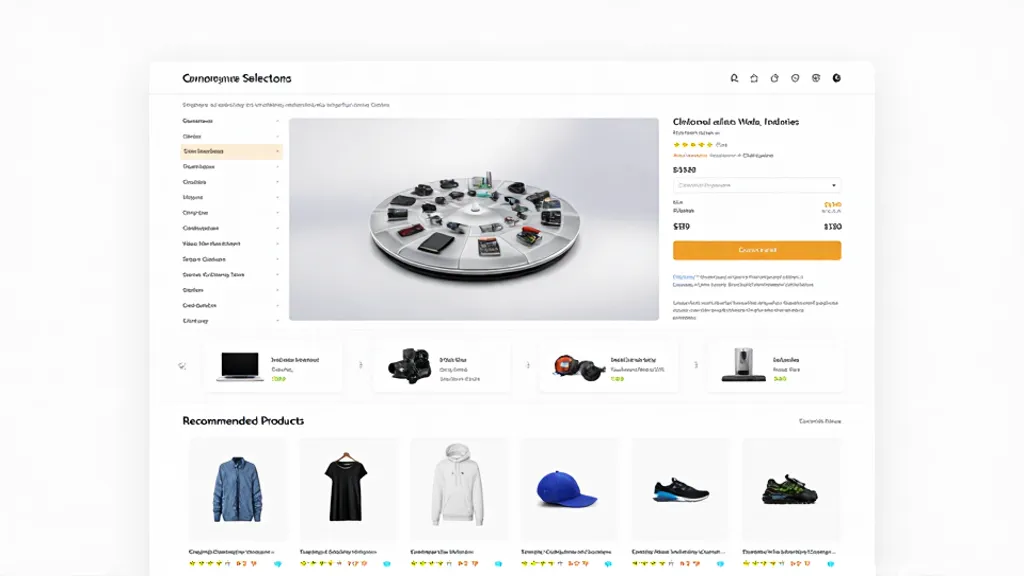Open the home icon in header

tap(754, 78)
